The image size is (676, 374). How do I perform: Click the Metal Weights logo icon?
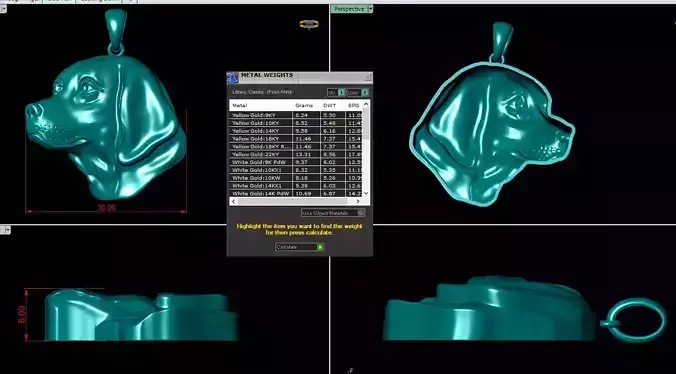pyautogui.click(x=232, y=78)
